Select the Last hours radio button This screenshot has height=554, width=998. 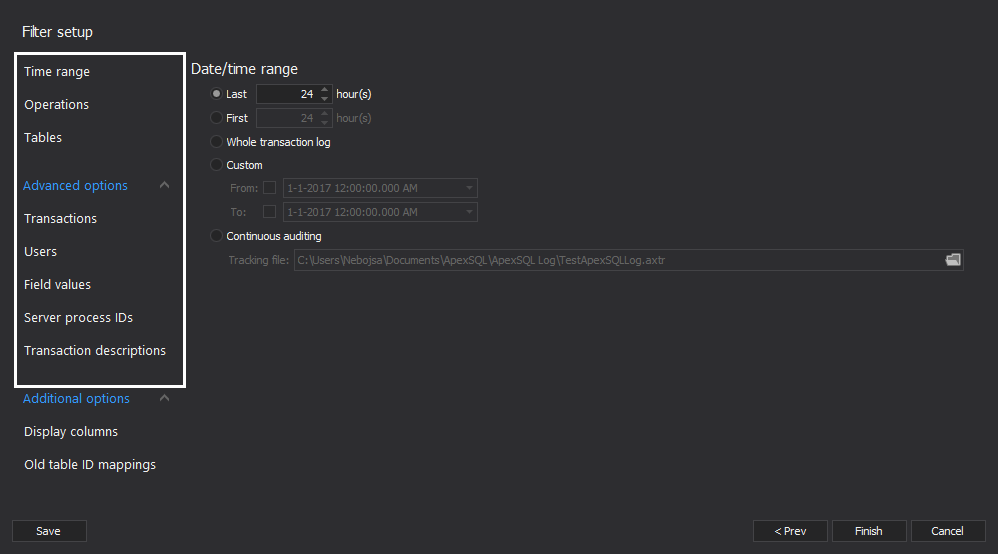coord(216,94)
